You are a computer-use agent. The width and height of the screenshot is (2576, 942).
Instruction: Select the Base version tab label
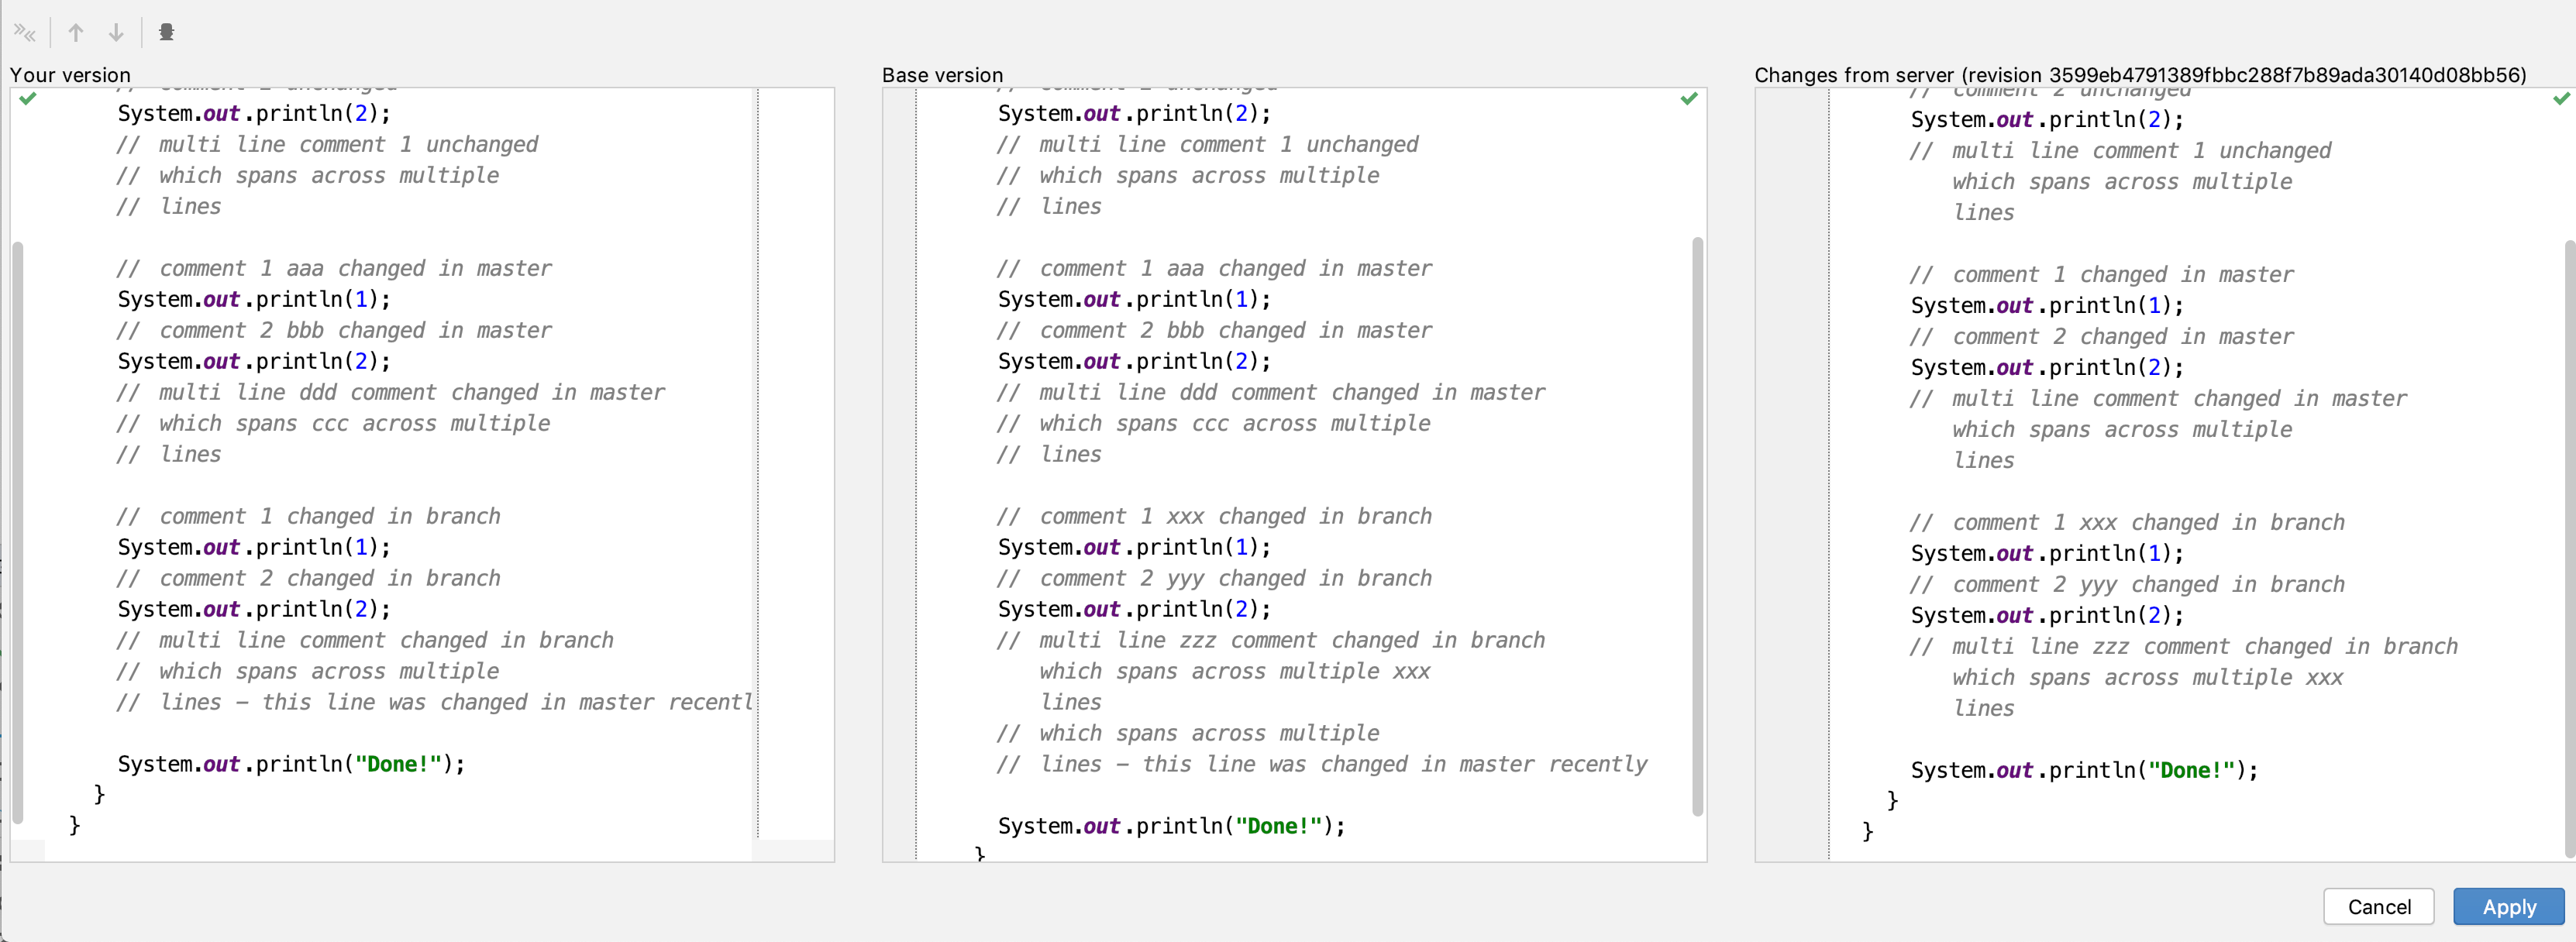pos(945,74)
